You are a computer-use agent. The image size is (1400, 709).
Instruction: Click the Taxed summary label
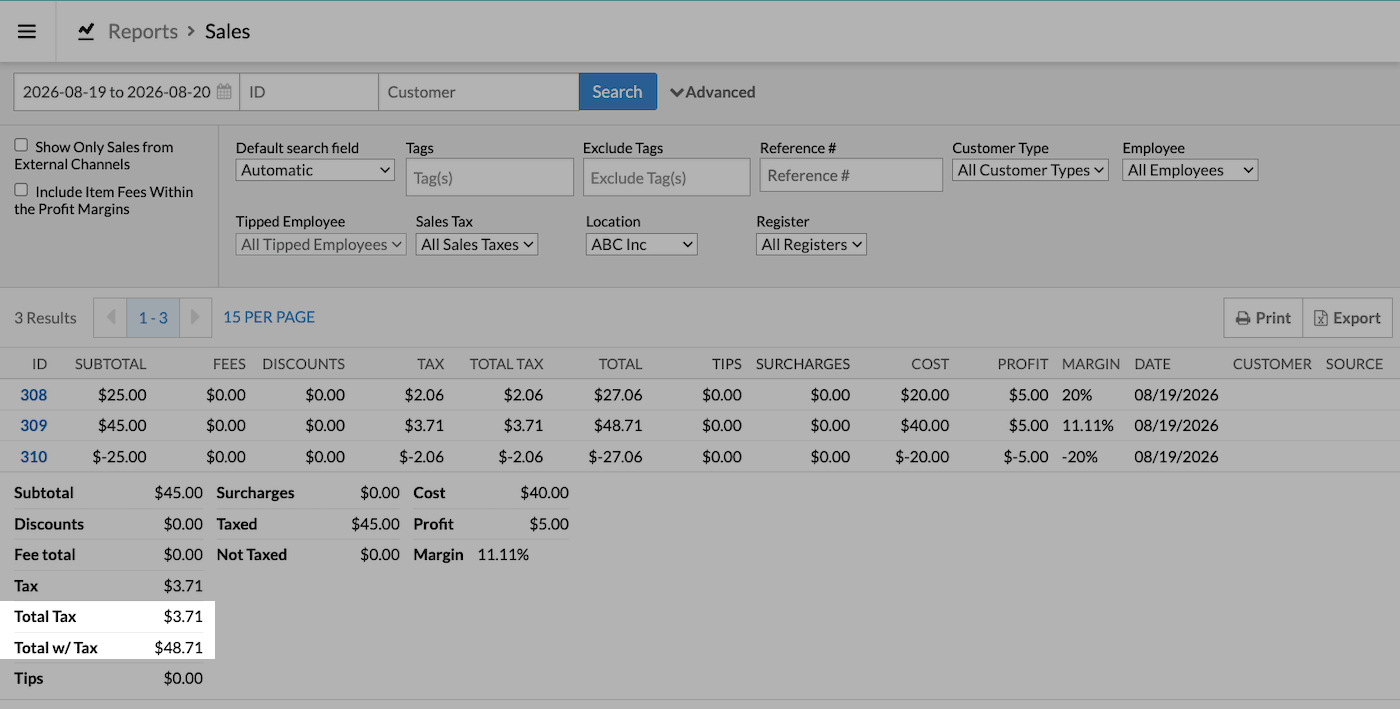tap(237, 523)
